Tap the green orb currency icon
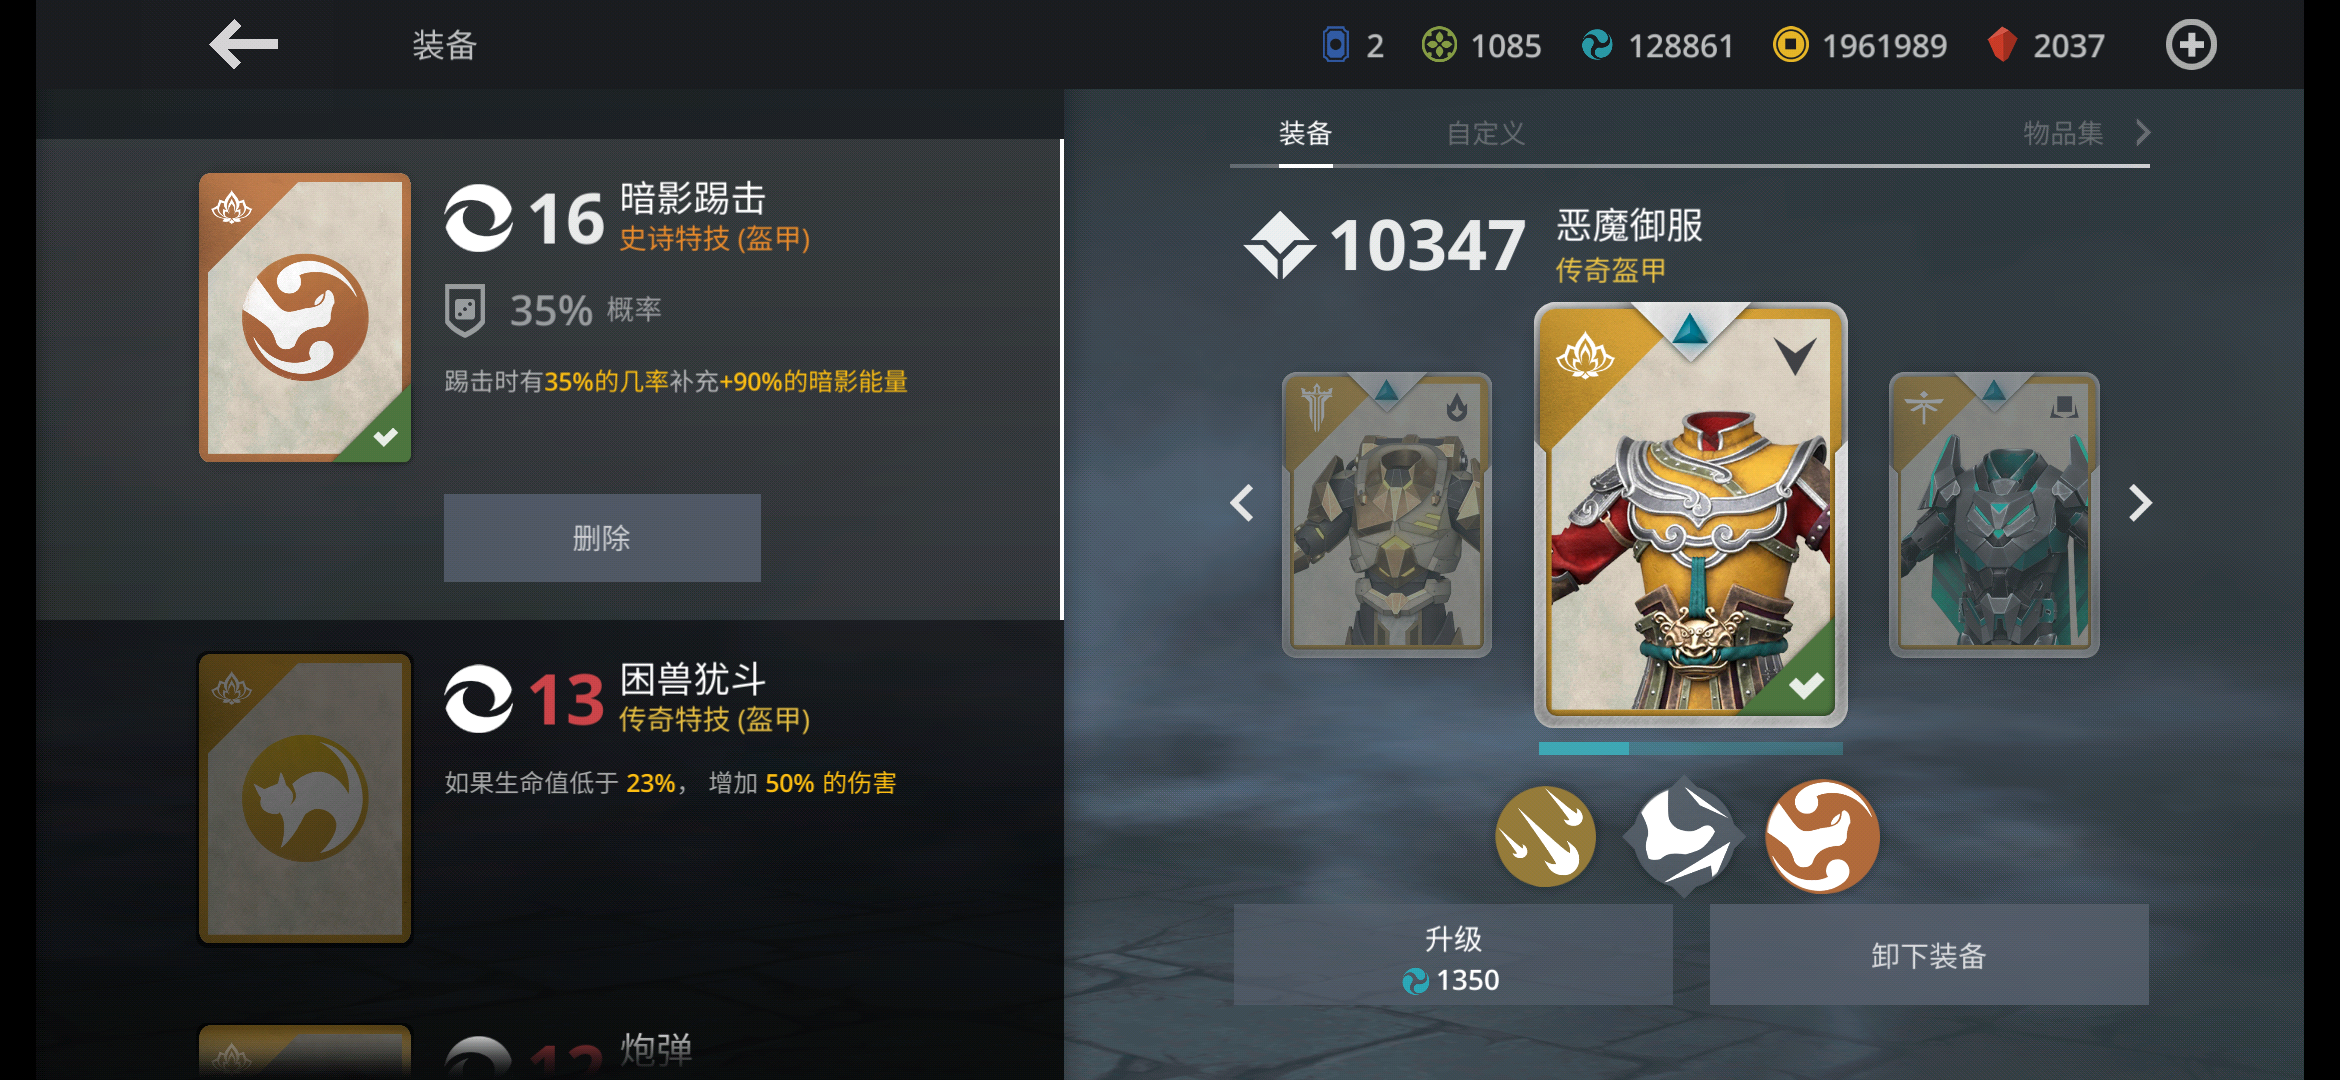 point(1439,45)
